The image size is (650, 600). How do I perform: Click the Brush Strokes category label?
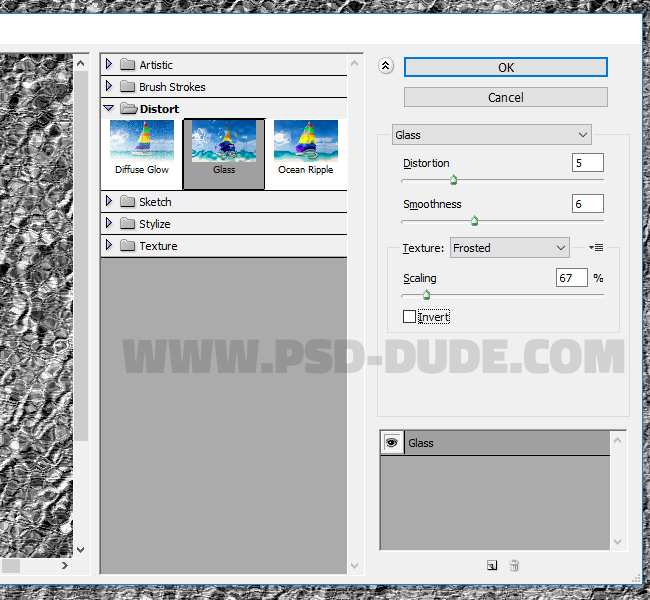[x=172, y=87]
